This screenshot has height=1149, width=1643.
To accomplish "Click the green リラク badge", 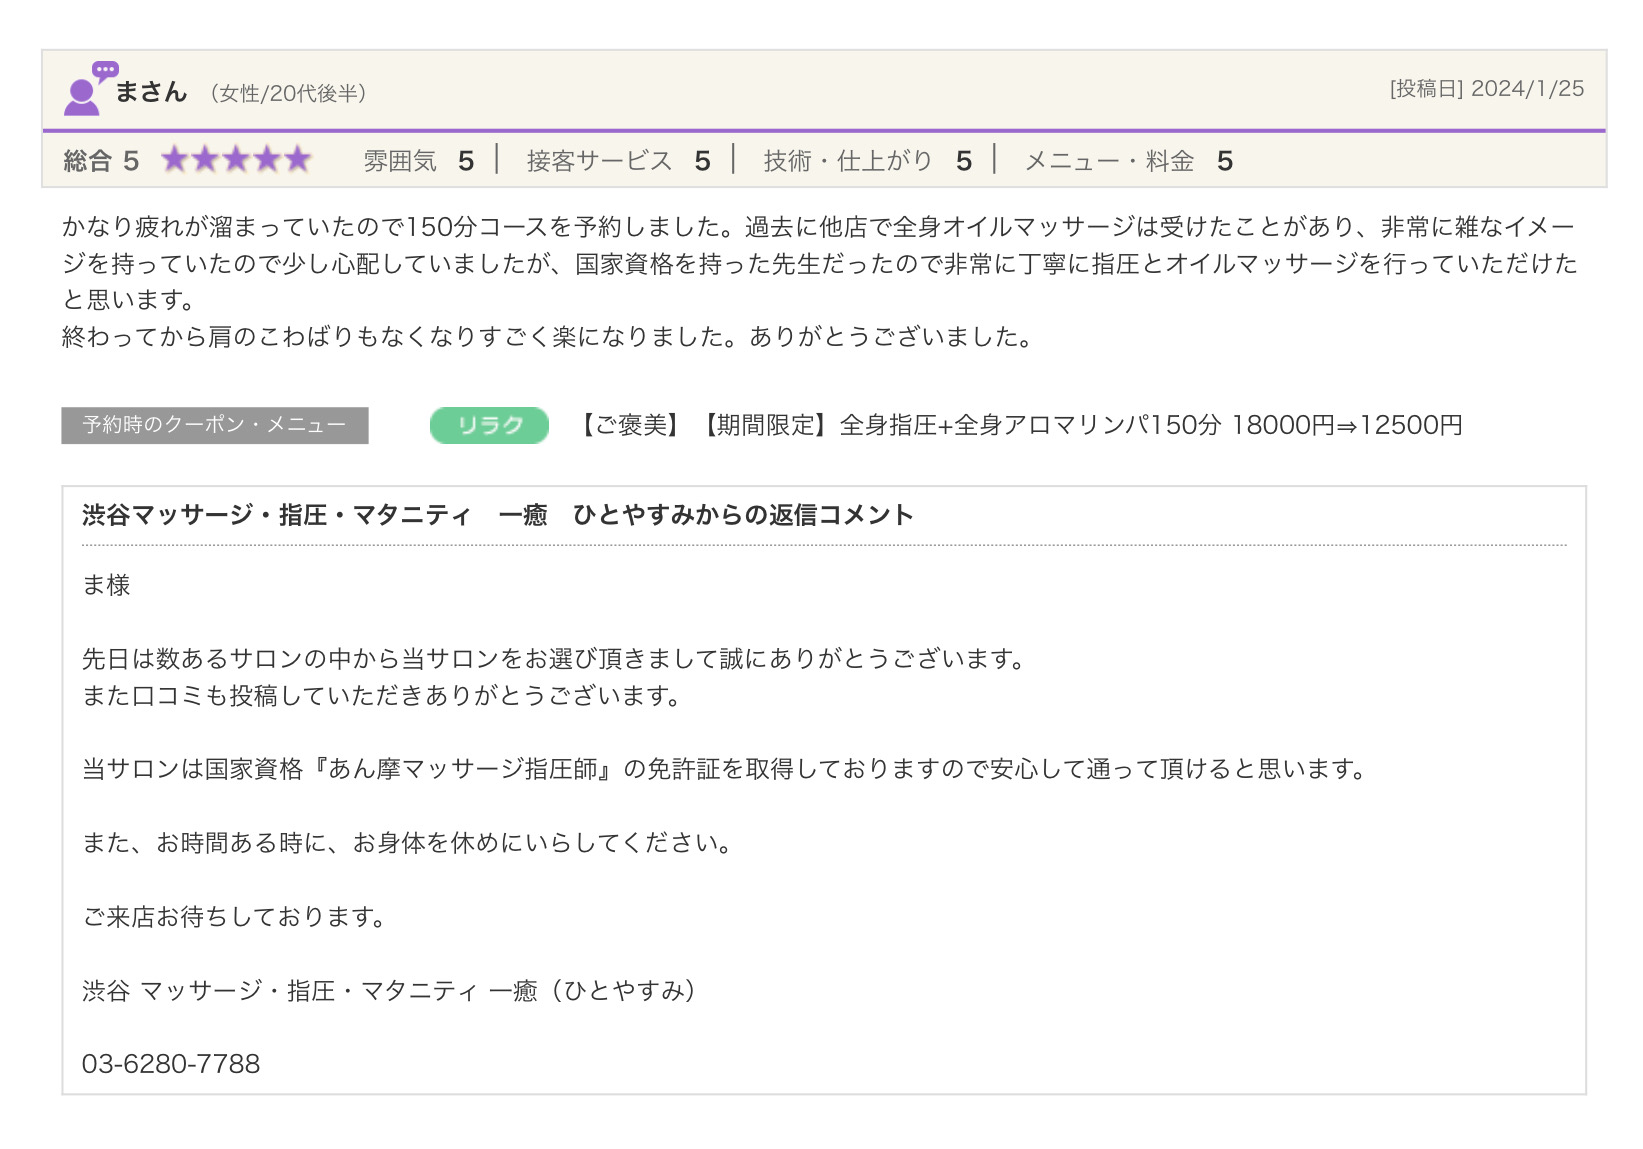I will [x=489, y=425].
